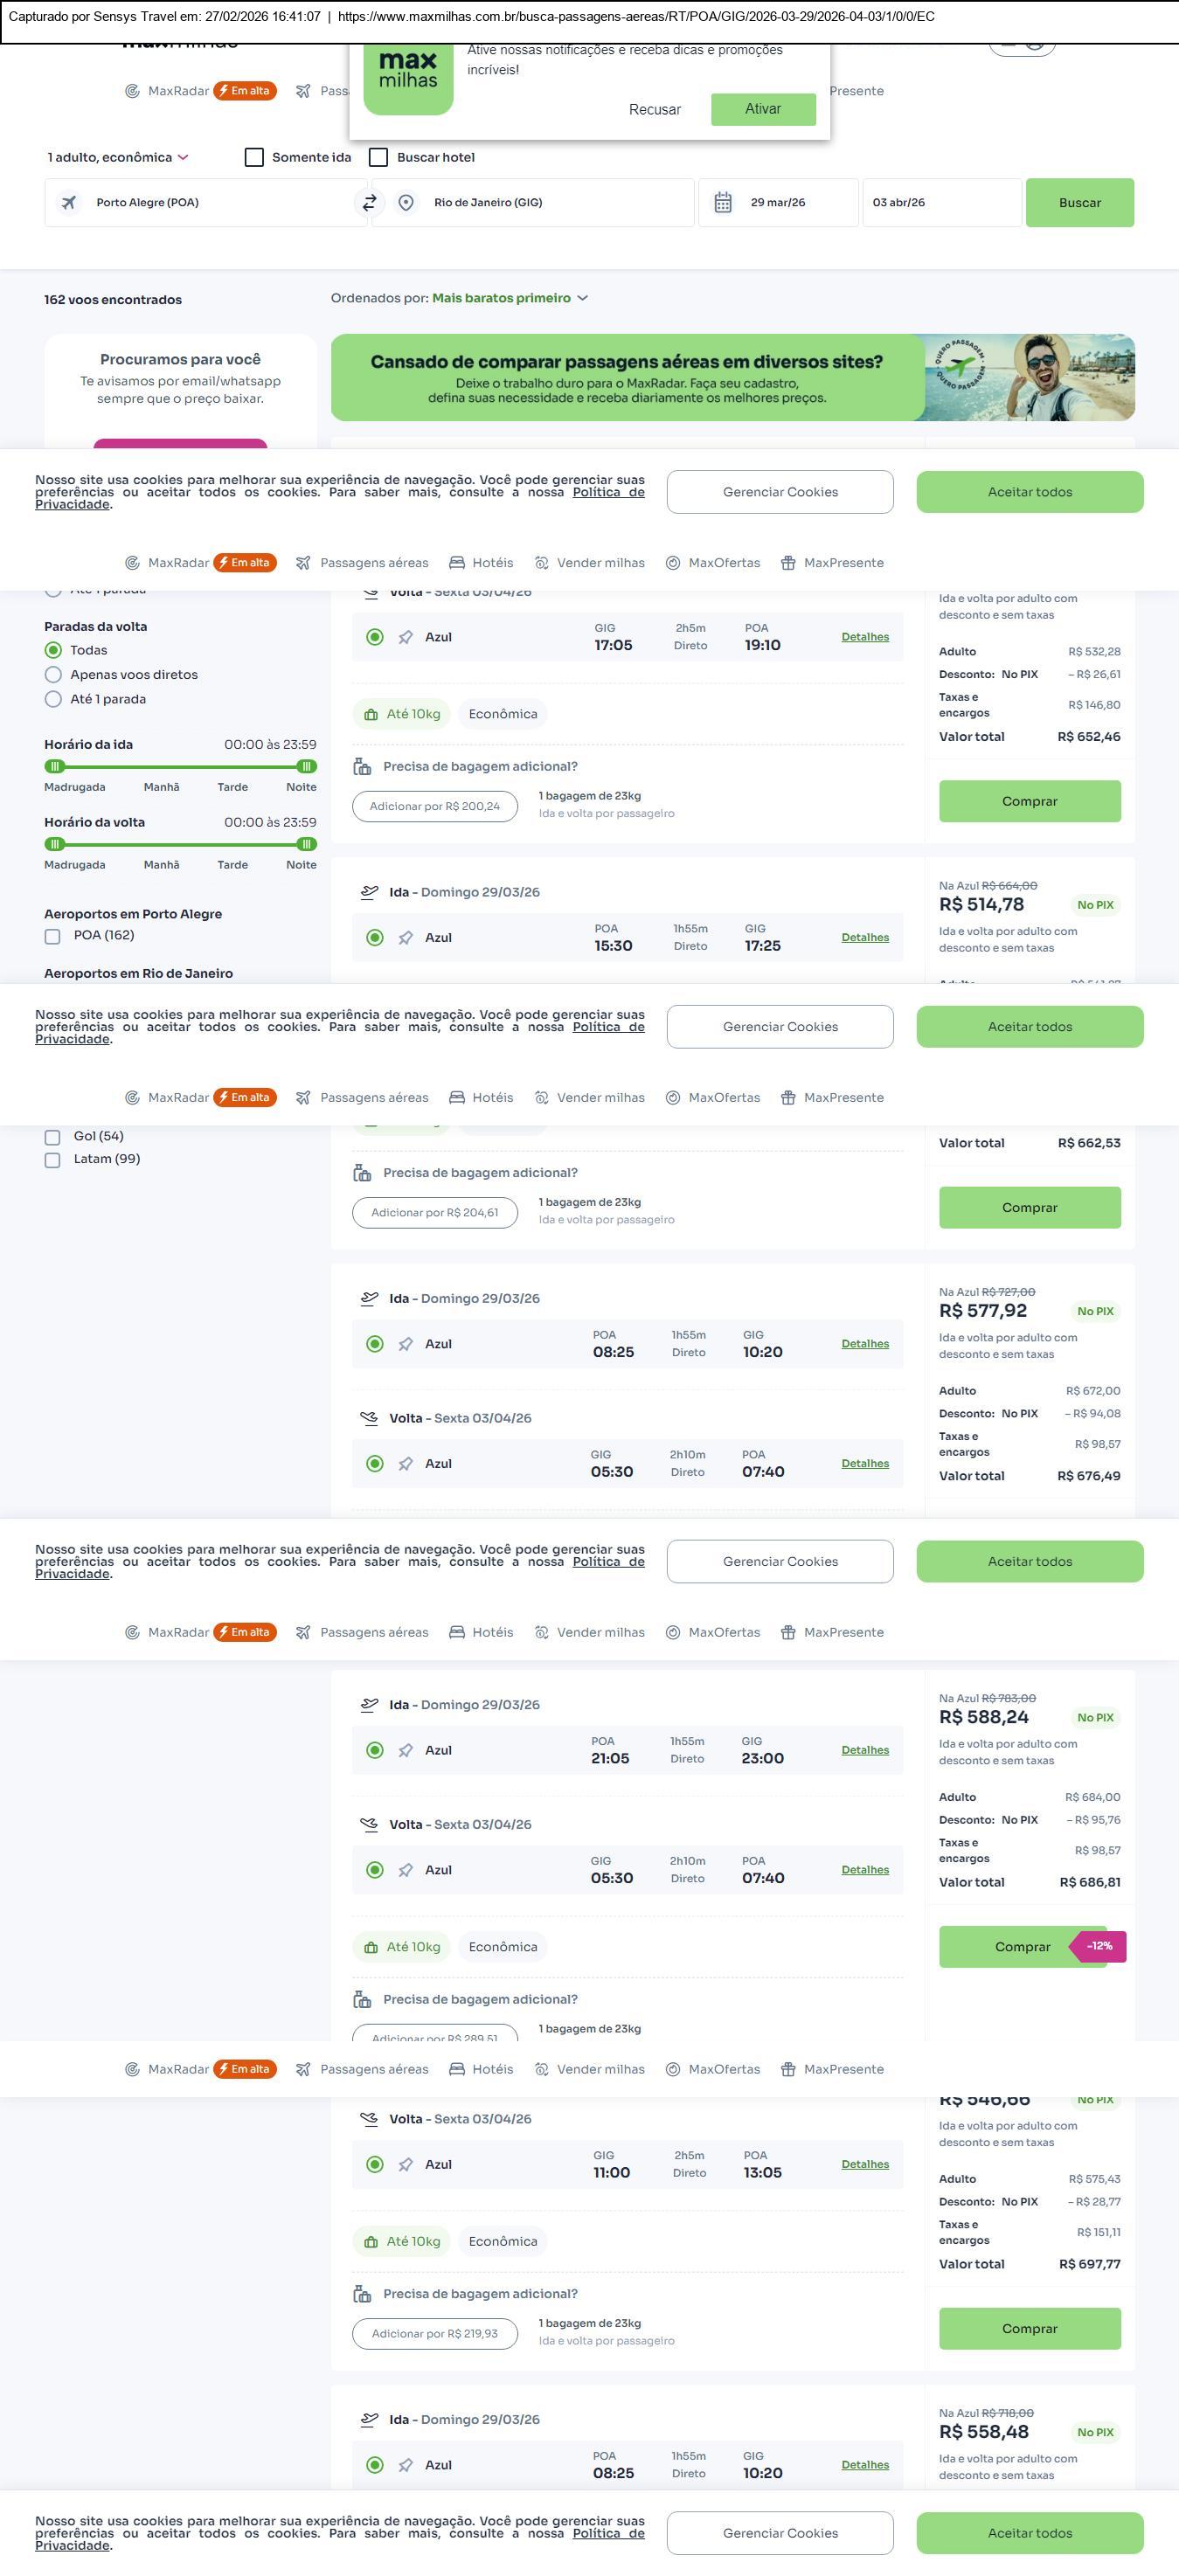1179x2576 pixels.
Task: Select 'Apenas voos diretos' for return stops
Action: point(54,675)
